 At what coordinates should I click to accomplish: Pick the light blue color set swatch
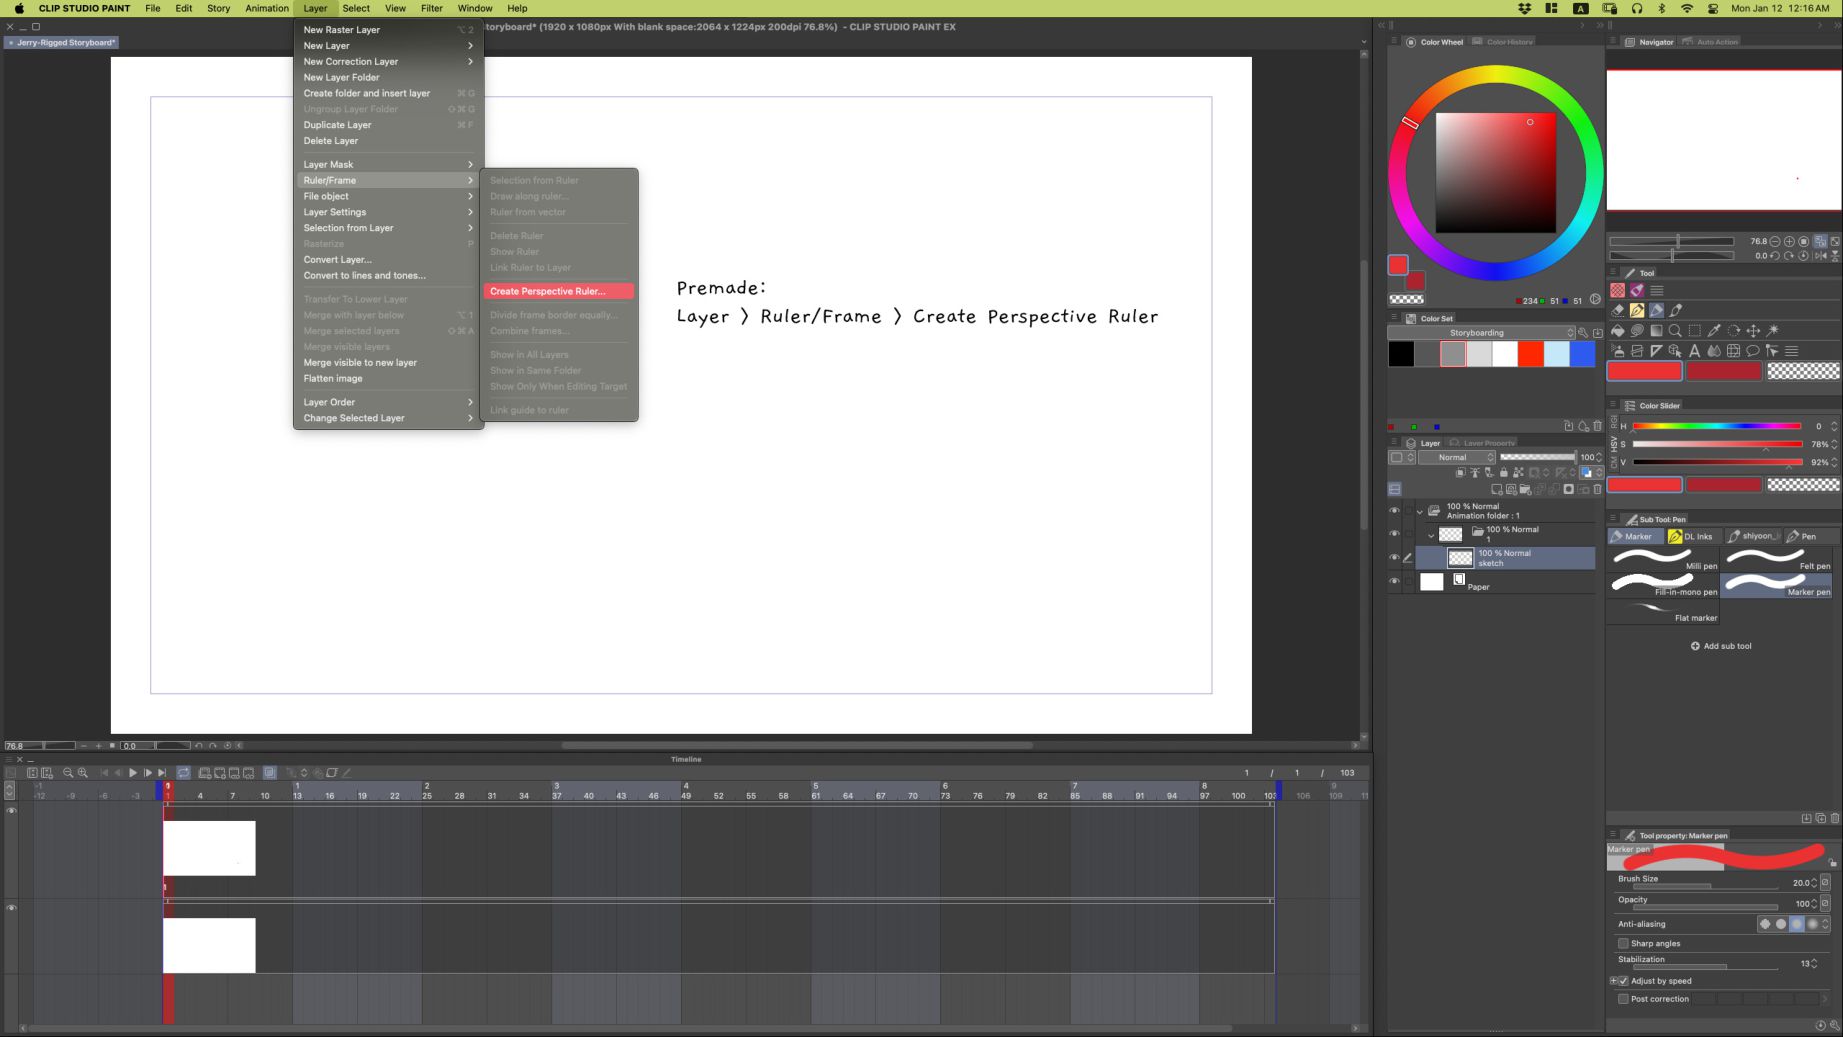(x=1556, y=354)
